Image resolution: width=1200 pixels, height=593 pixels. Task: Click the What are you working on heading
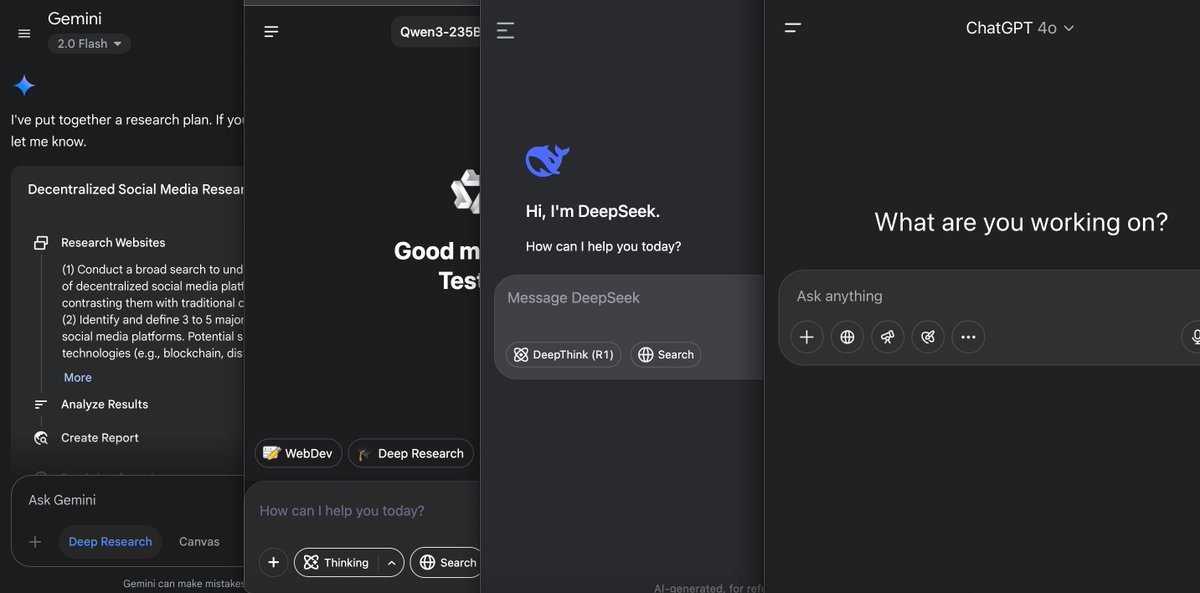(x=1021, y=222)
